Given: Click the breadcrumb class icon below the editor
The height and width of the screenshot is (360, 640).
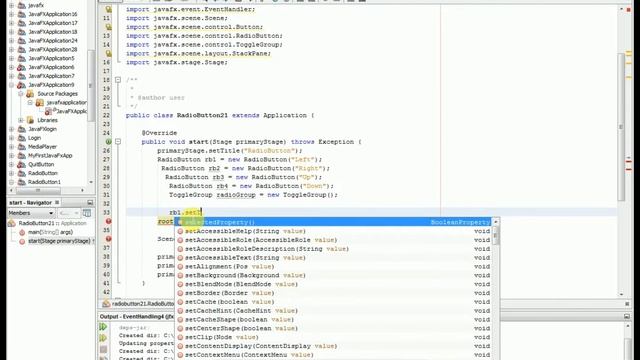Looking at the screenshot, I should pyautogui.click(x=106, y=304).
